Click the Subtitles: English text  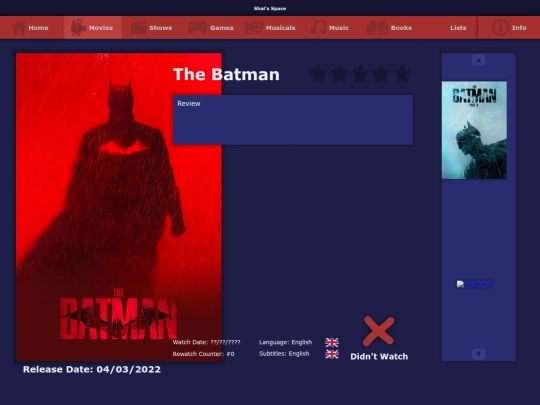[x=284, y=354]
